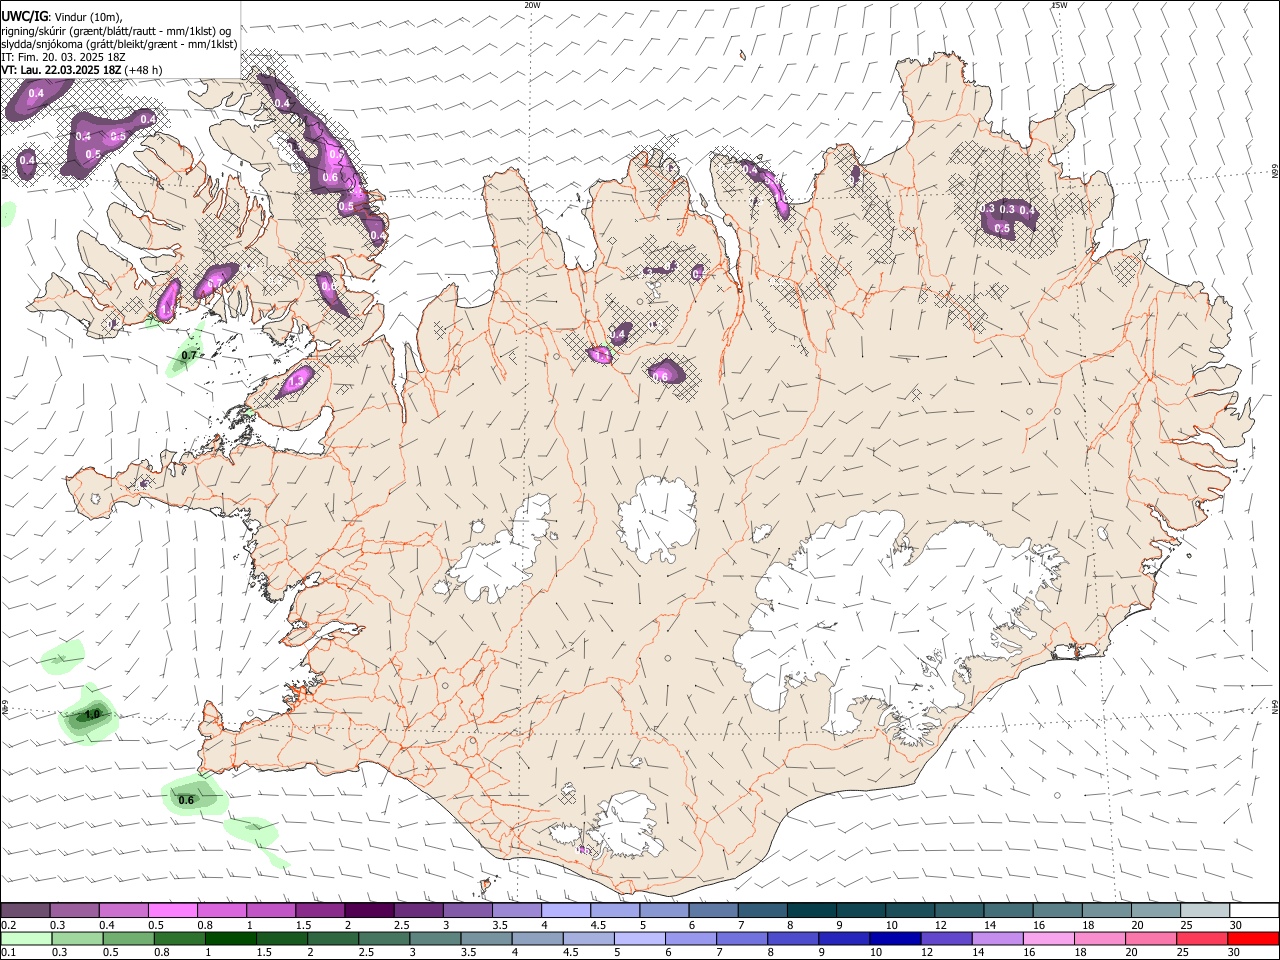Click the 0.1 label under rain legend row

click(7, 953)
